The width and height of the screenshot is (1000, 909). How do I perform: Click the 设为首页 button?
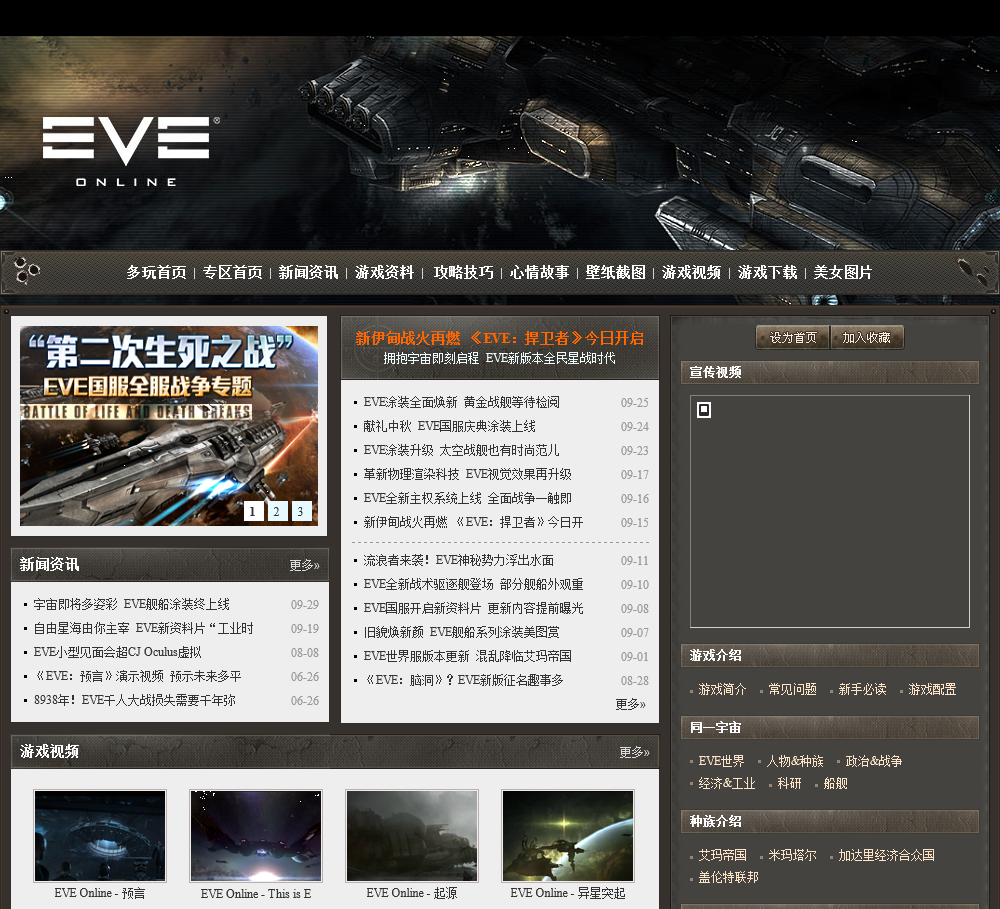click(x=793, y=337)
